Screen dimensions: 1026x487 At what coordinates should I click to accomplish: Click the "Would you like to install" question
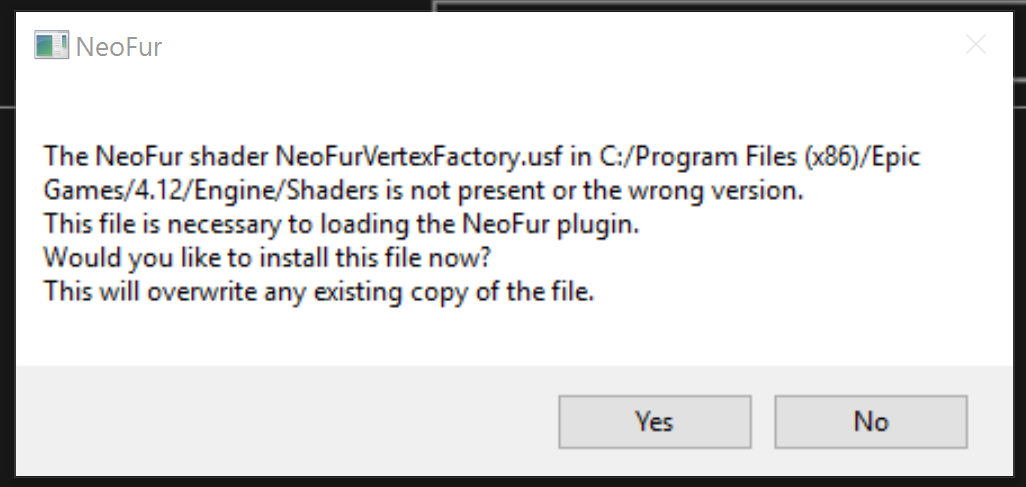[x=200, y=260]
